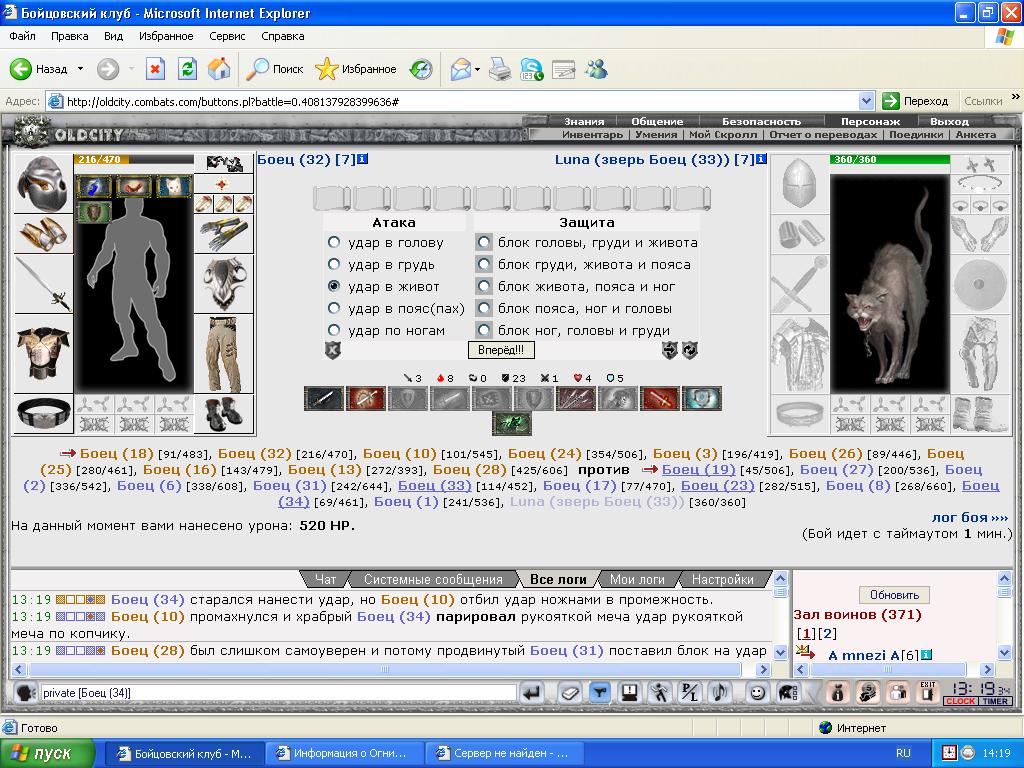Image resolution: width=1024 pixels, height=768 pixels.
Task: Activate the red sword-and-gear skill icon
Action: 365,398
